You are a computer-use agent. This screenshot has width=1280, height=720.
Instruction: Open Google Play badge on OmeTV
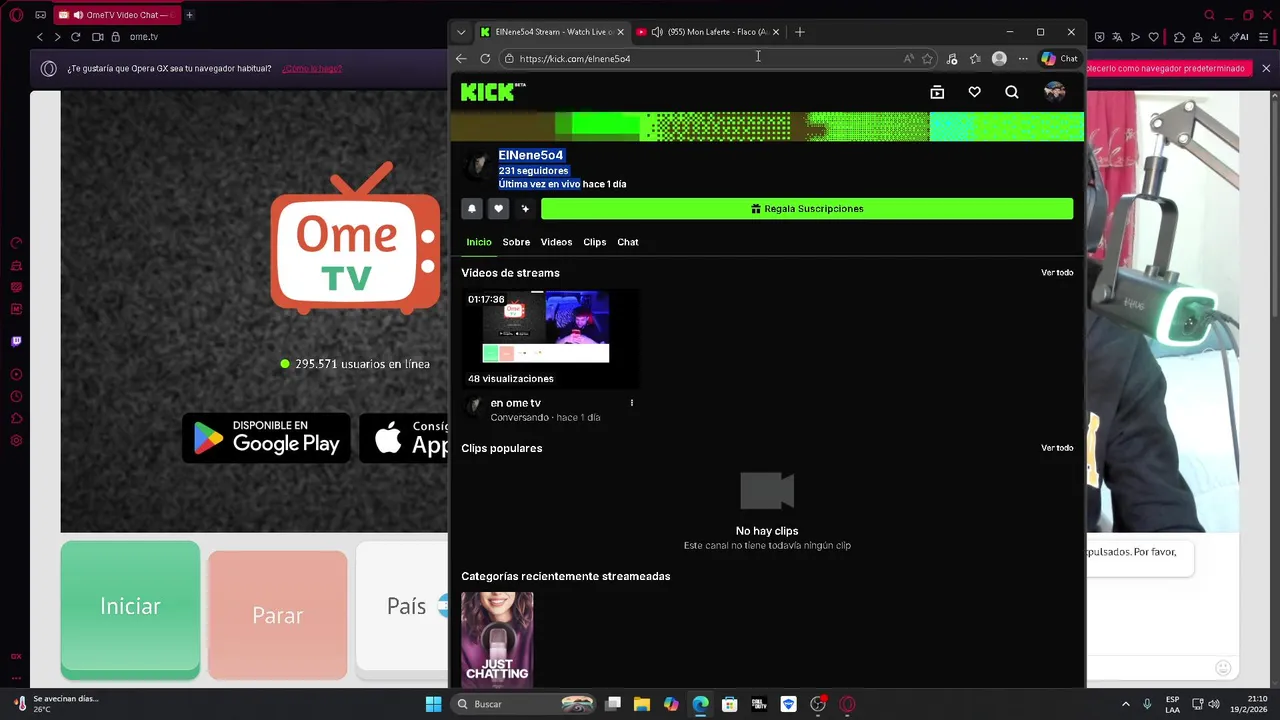pyautogui.click(x=266, y=437)
